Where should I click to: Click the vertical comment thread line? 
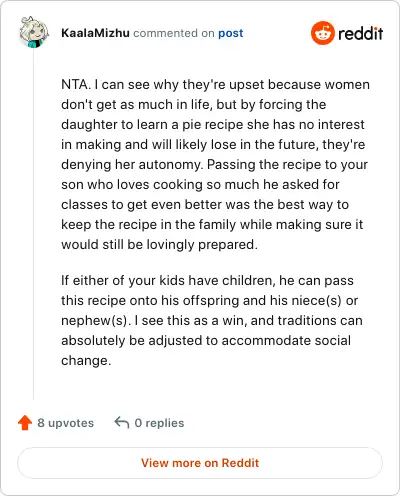[x=33, y=224]
